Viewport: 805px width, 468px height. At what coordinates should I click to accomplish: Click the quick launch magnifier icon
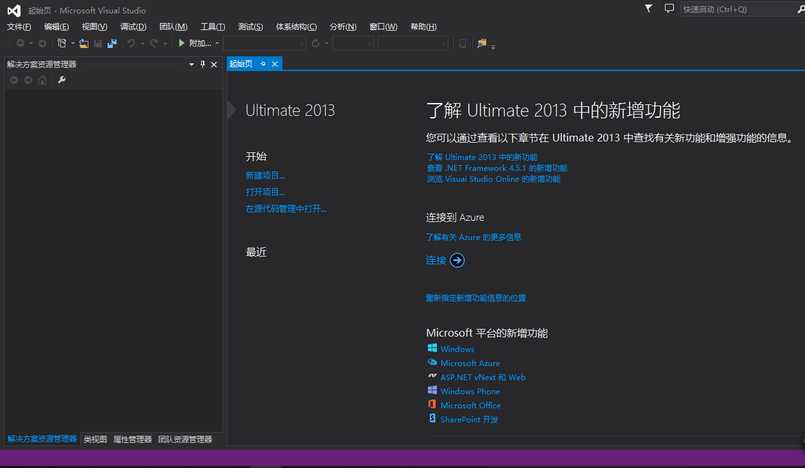pyautogui.click(x=800, y=9)
